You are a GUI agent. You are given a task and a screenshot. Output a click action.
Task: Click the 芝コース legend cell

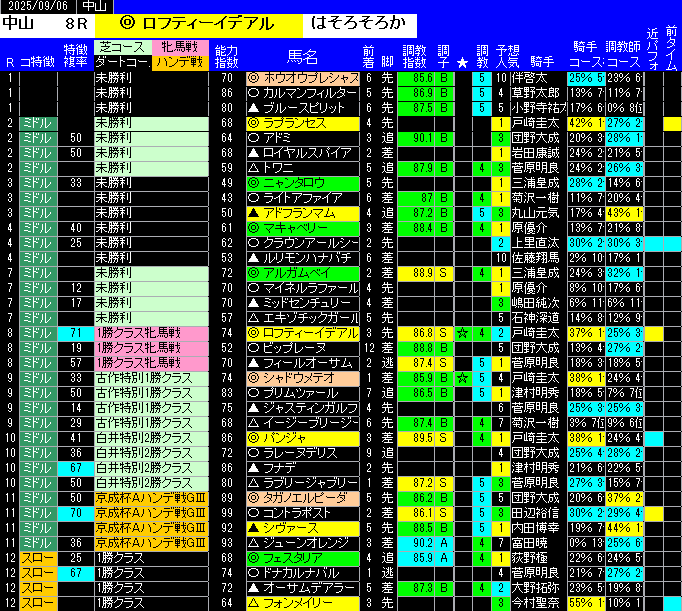click(123, 47)
